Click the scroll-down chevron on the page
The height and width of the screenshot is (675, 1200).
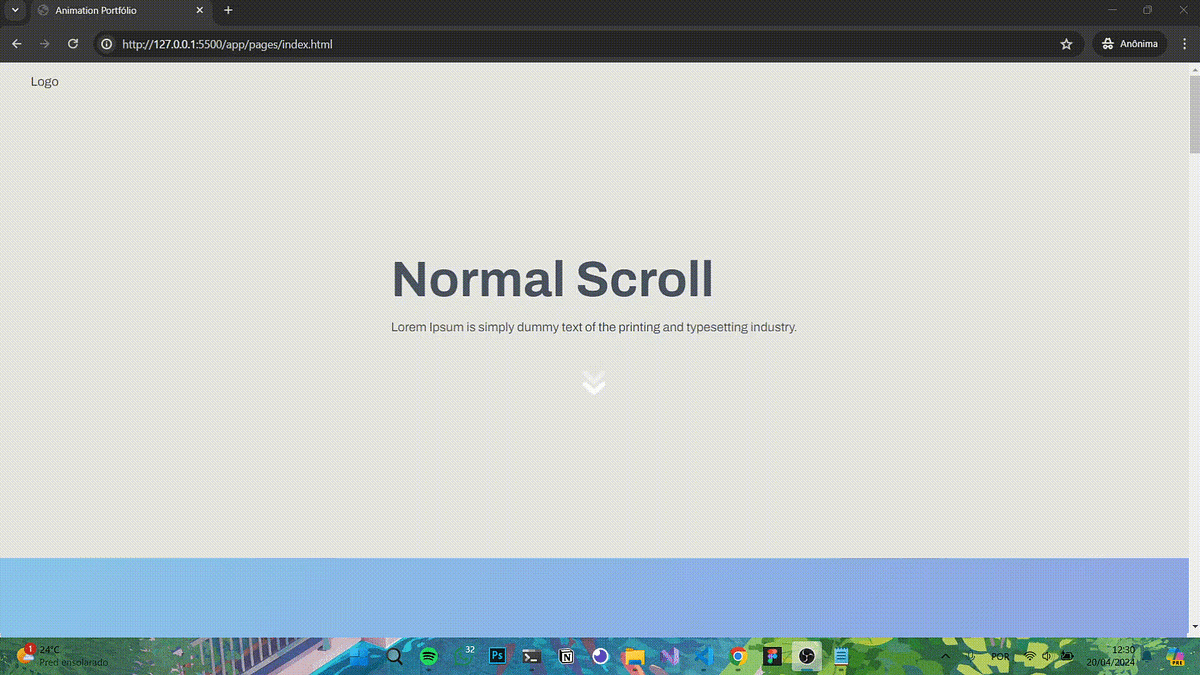point(594,382)
